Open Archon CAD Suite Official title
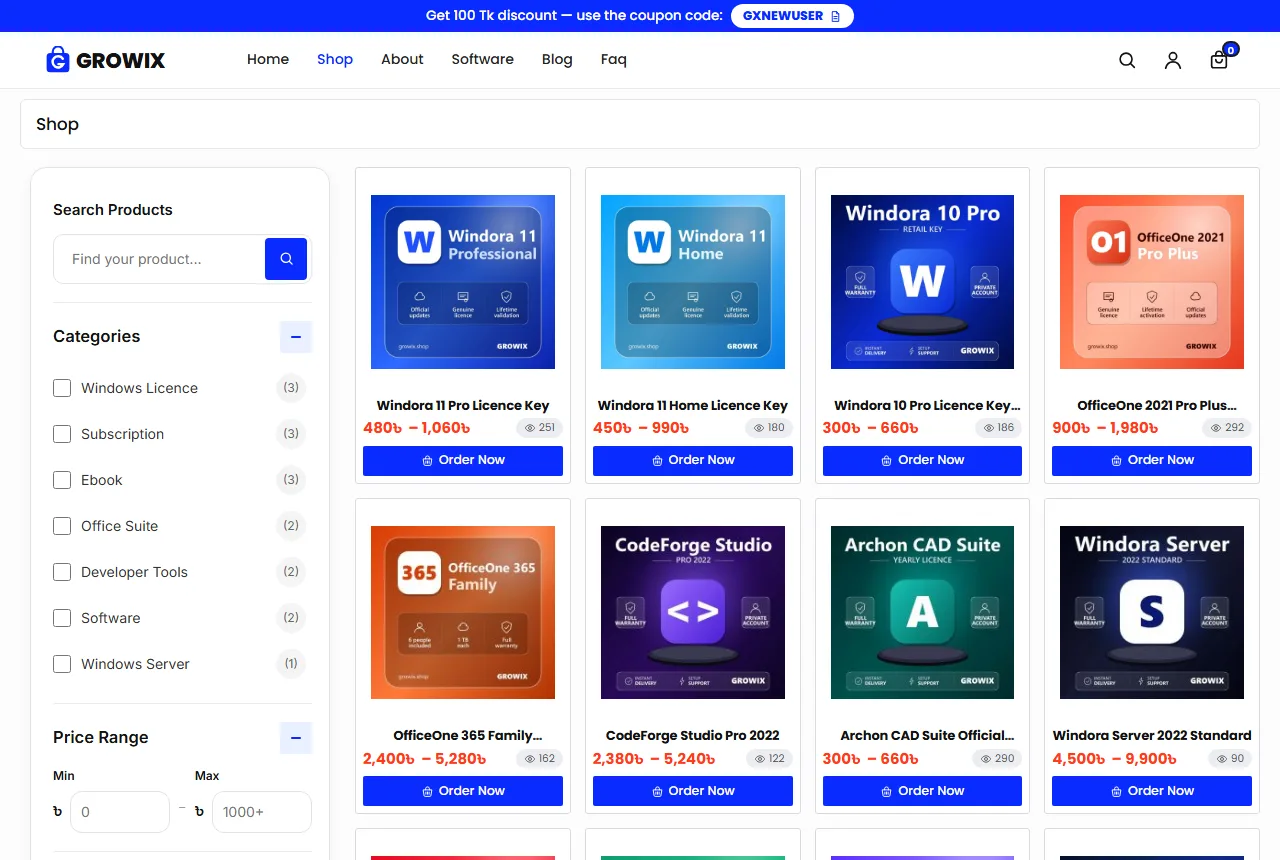Image resolution: width=1280 pixels, height=860 pixels. pyautogui.click(x=927, y=735)
